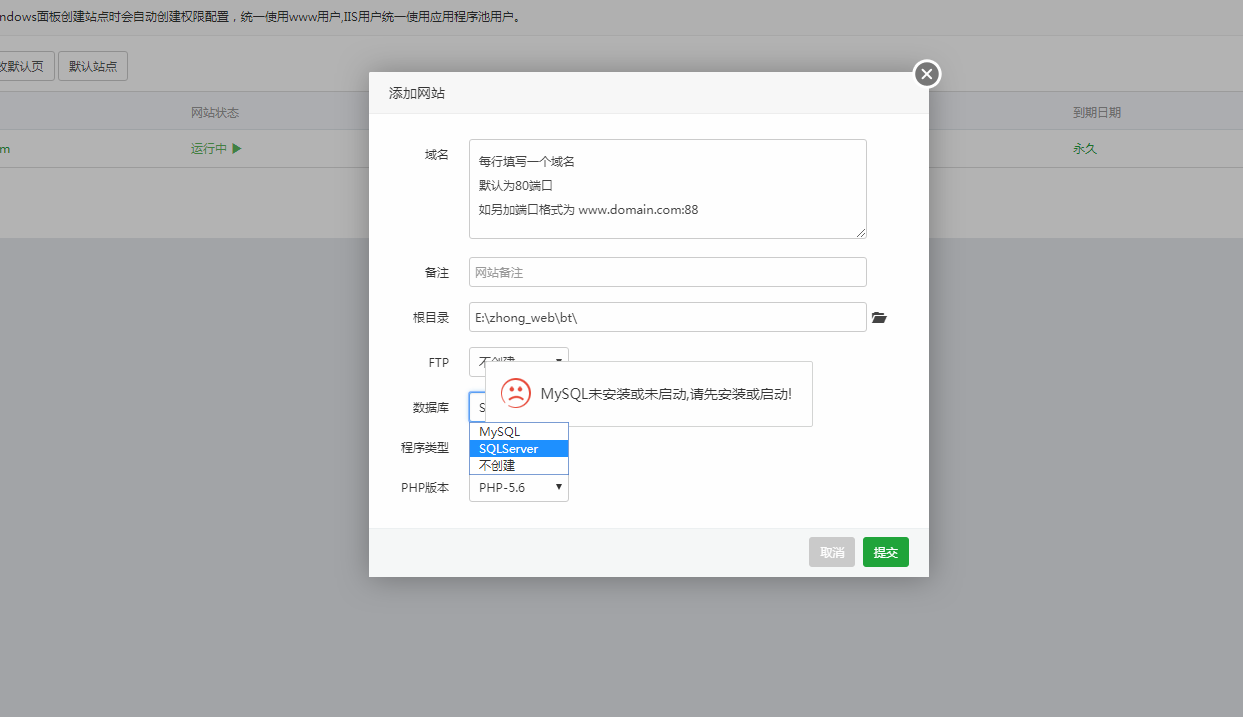Click the 域名 textarea
This screenshot has width=1243, height=717.
(x=668, y=189)
